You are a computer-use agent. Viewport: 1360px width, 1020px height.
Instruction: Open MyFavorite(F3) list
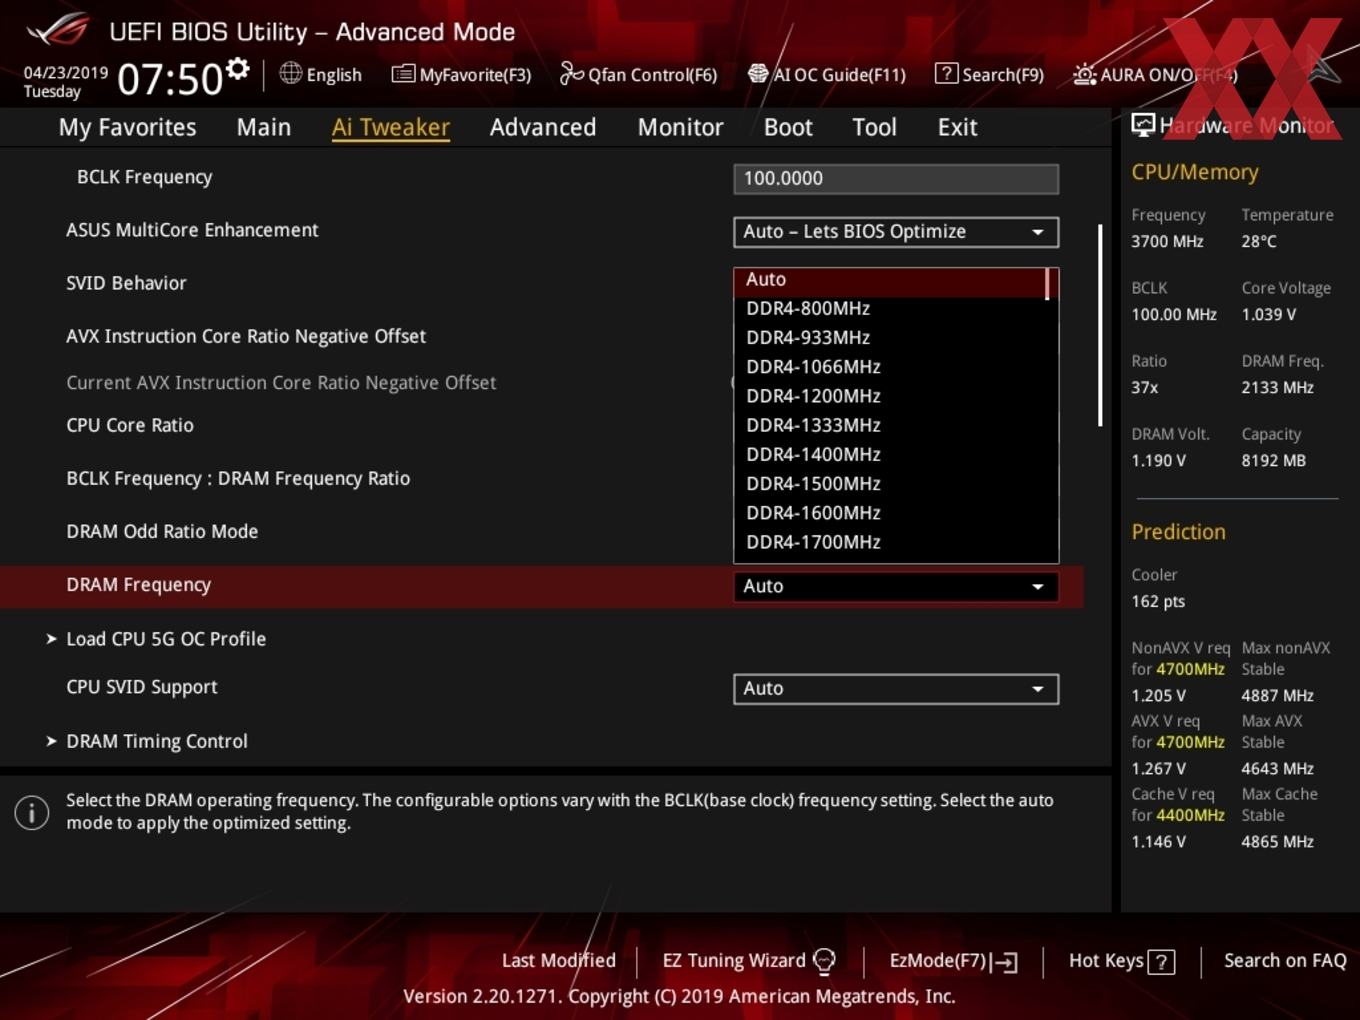[461, 74]
